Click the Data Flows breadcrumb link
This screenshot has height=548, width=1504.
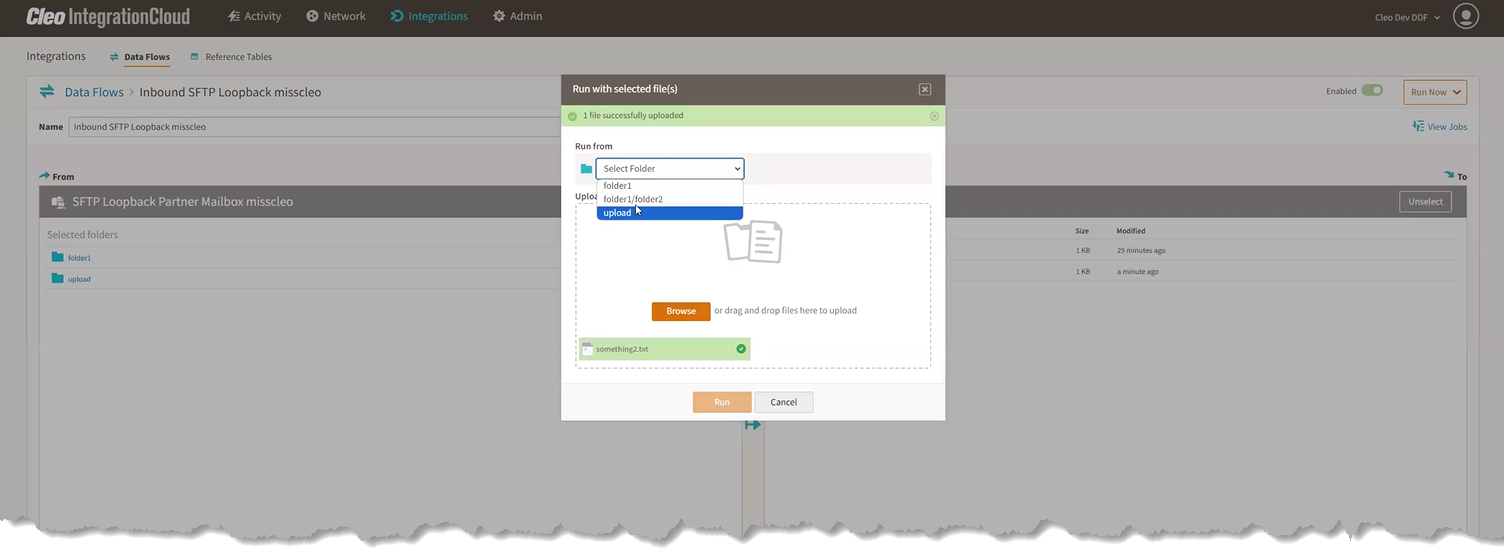94,92
